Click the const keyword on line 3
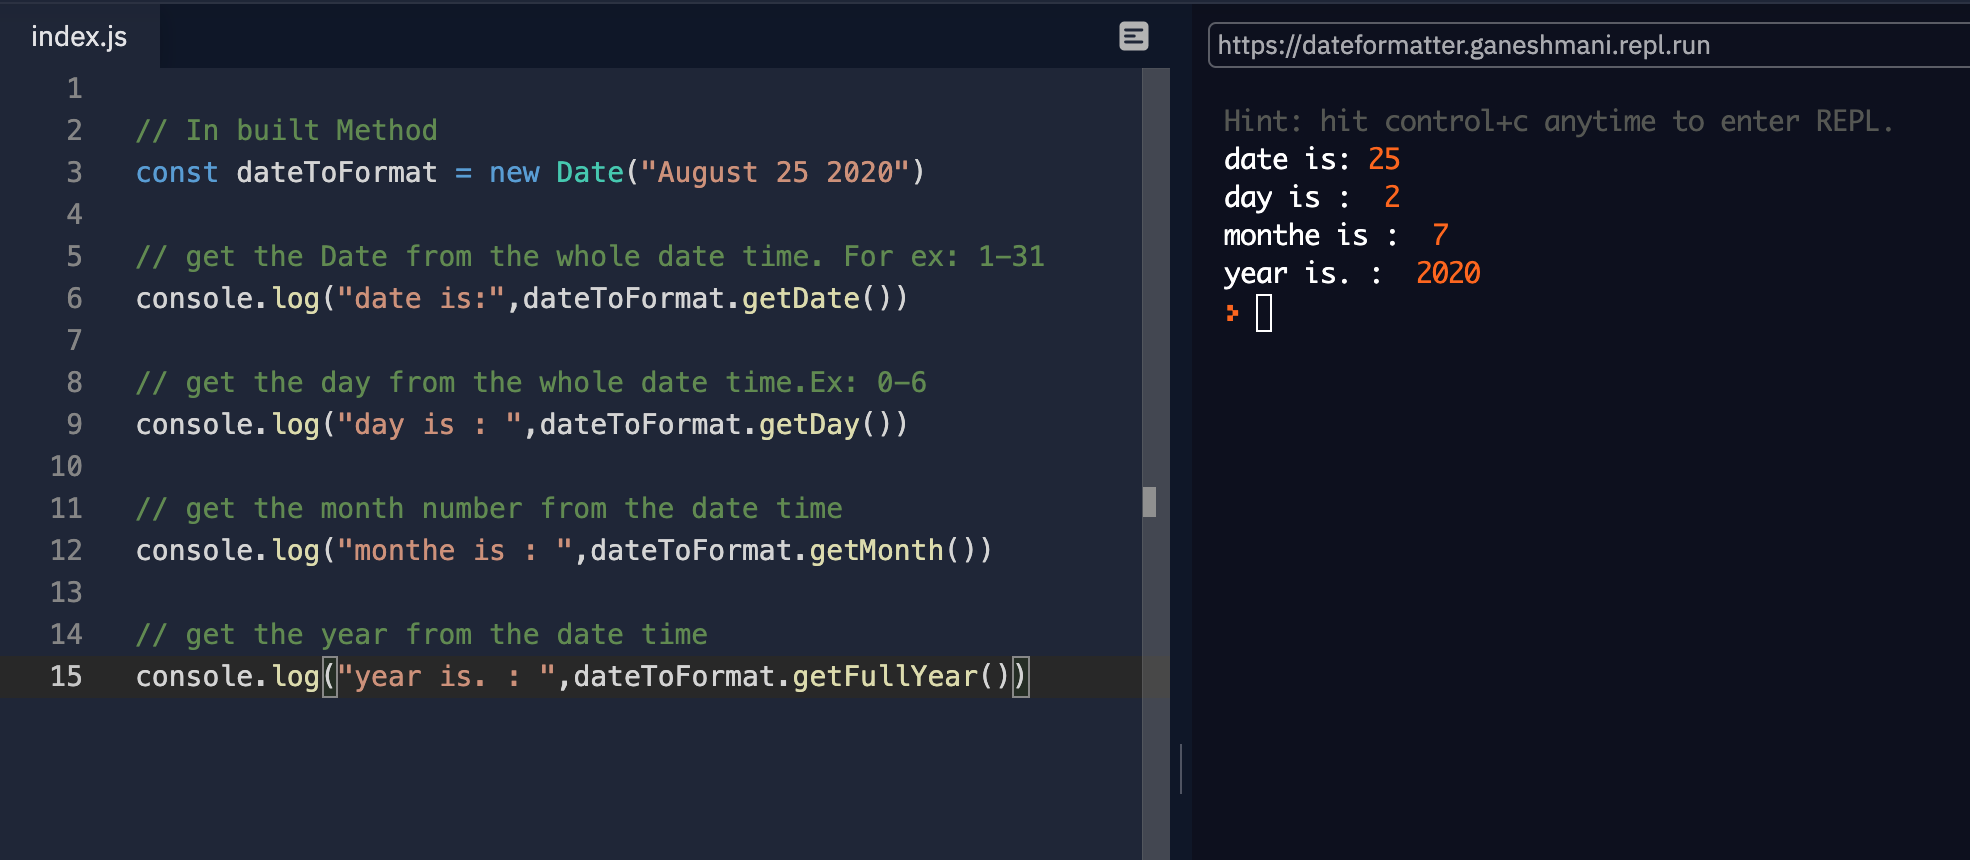Screen dimensions: 1970x860 tap(177, 172)
